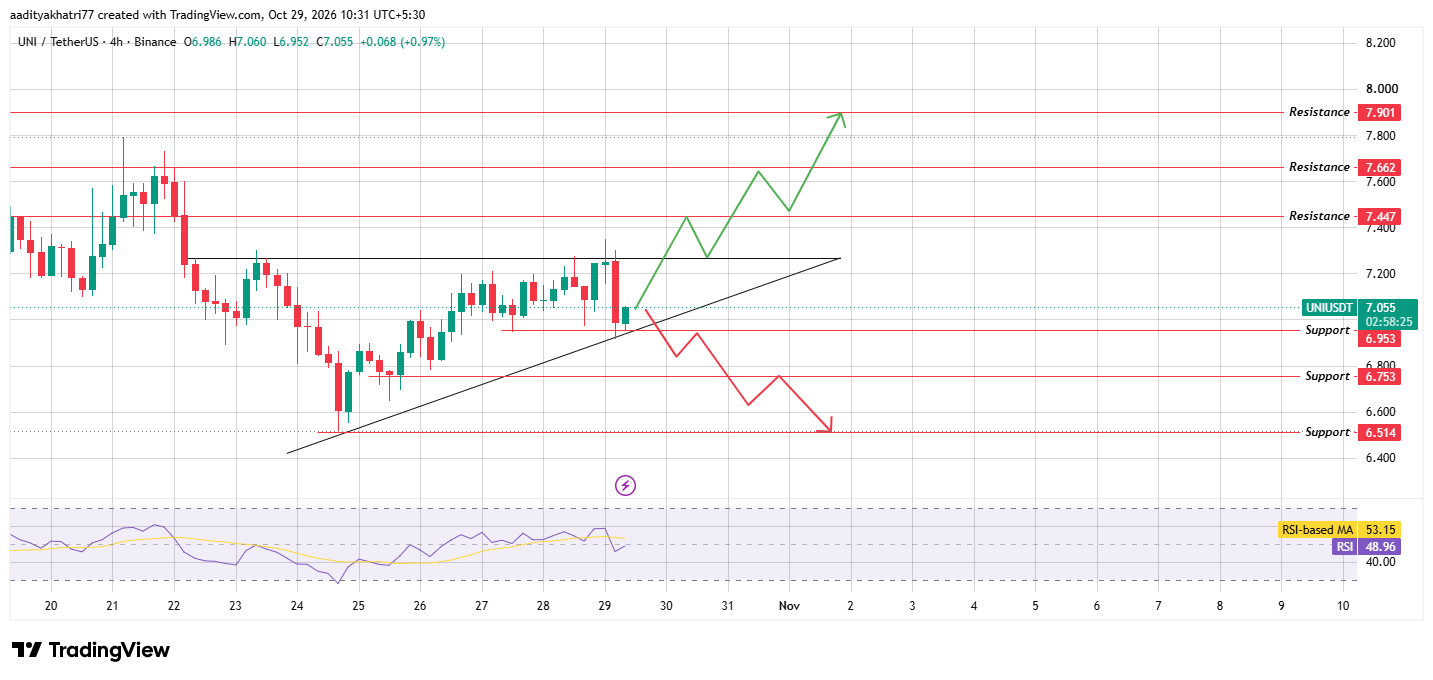Image resolution: width=1433 pixels, height=680 pixels.
Task: Click the Support text label beside 6.514
Action: (1327, 432)
